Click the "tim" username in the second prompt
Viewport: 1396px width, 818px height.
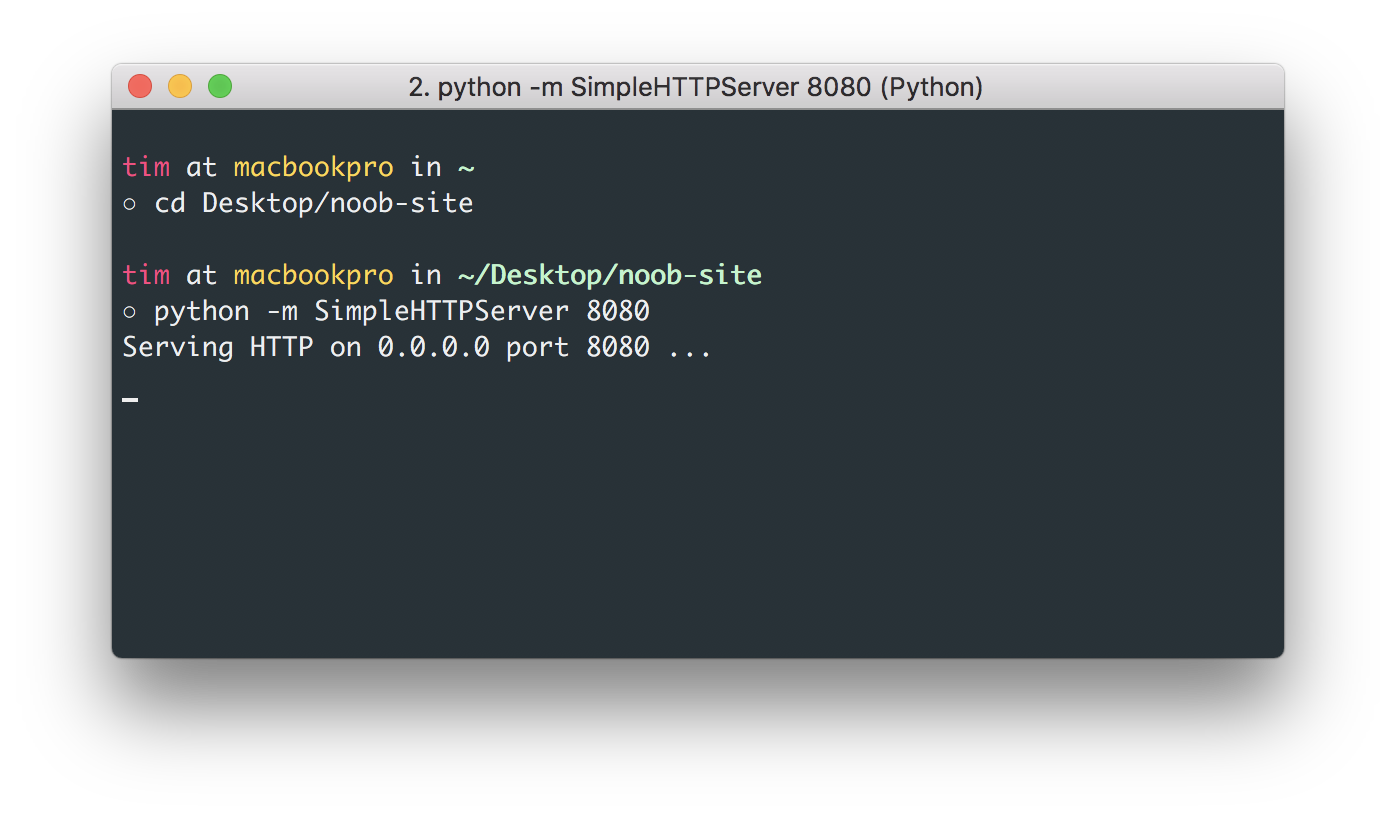tap(146, 275)
